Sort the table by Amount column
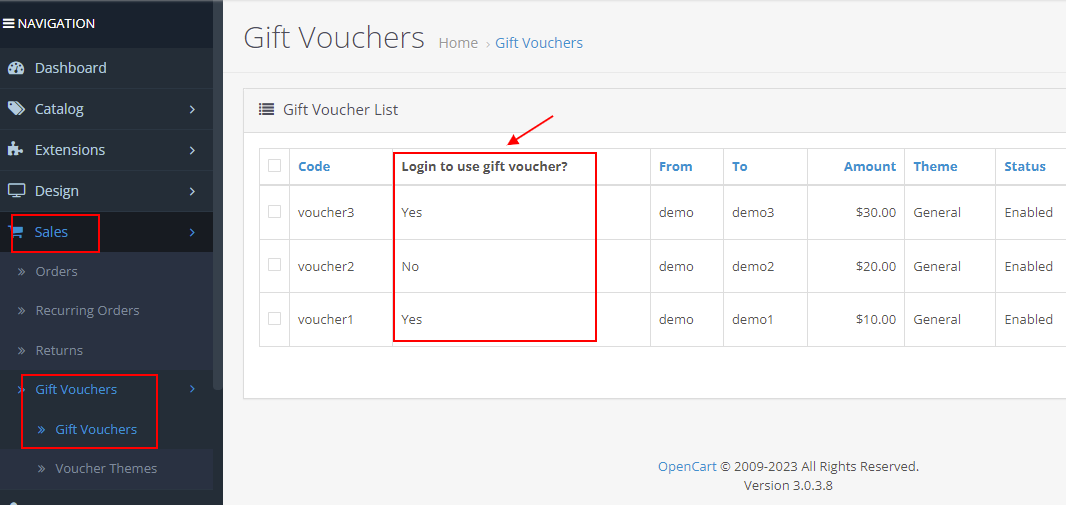 (869, 167)
